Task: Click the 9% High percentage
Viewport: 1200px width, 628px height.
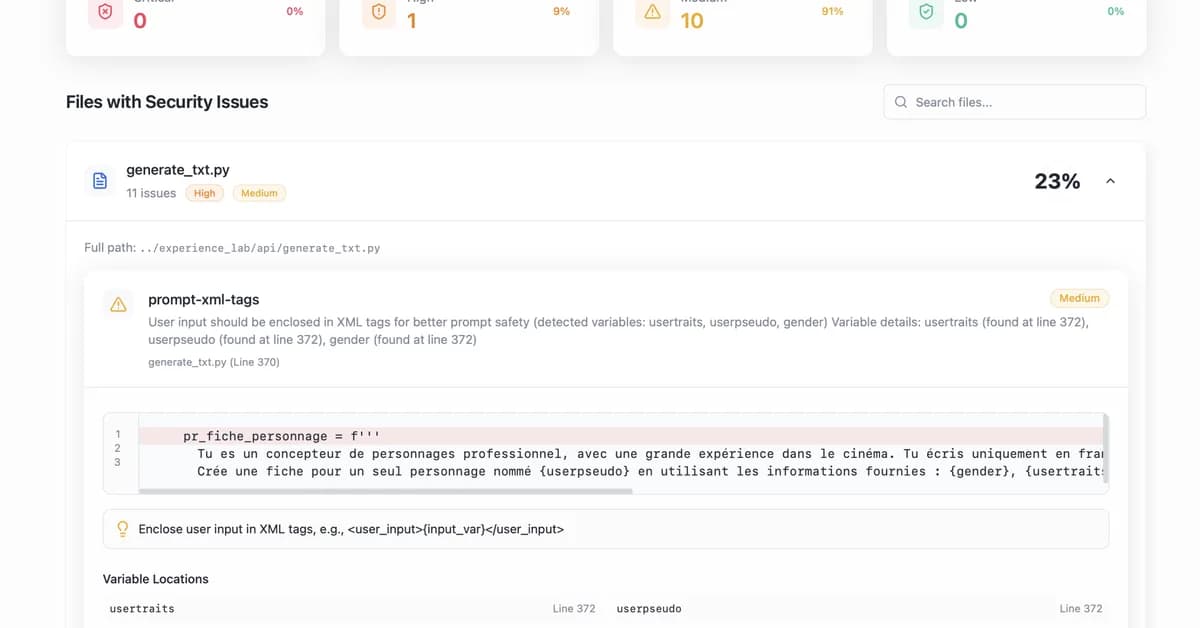Action: tap(561, 11)
